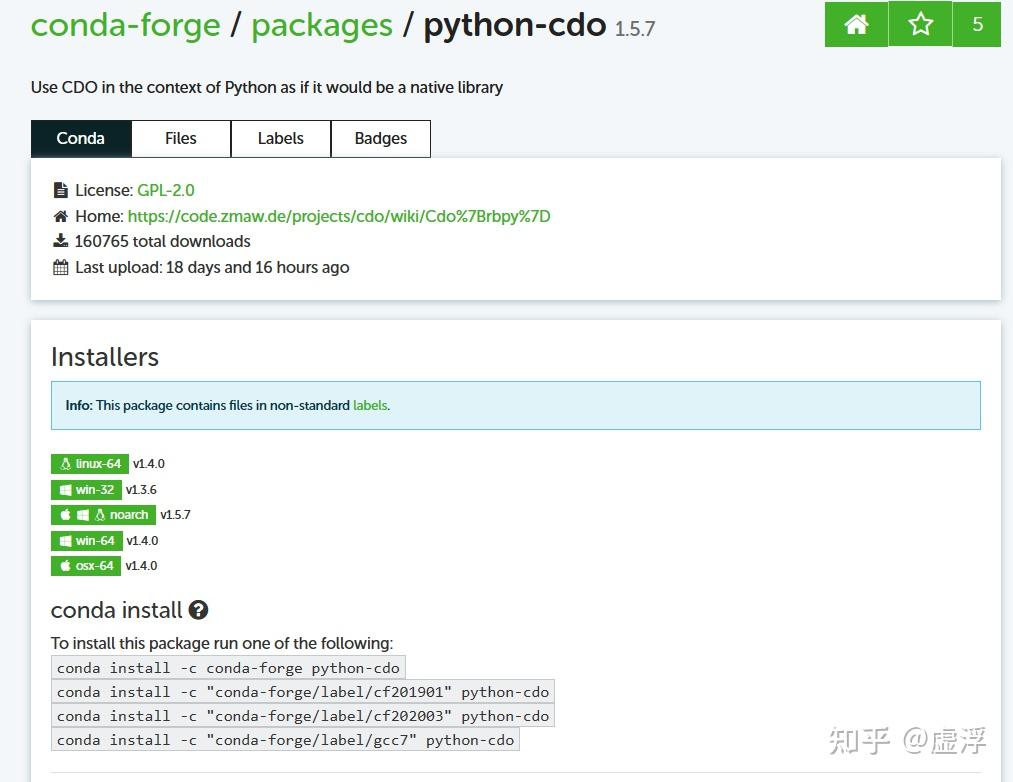Screen dimensions: 1013x782
Task: Click the home icon in the green header bar
Action: 855,24
